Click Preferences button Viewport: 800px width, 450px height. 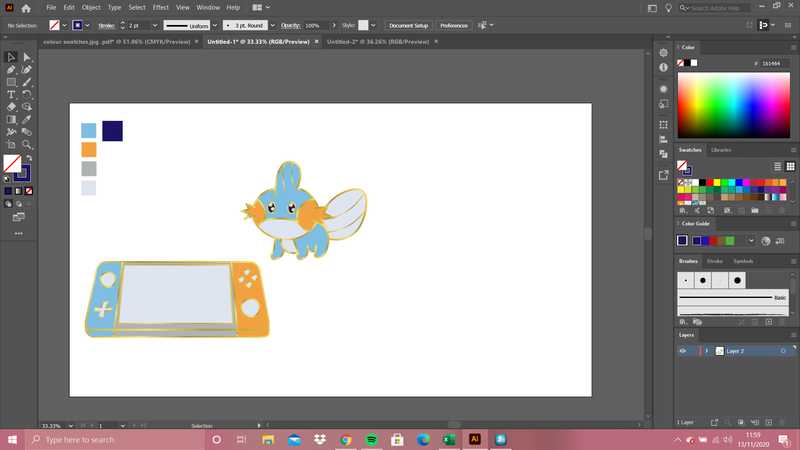(454, 26)
